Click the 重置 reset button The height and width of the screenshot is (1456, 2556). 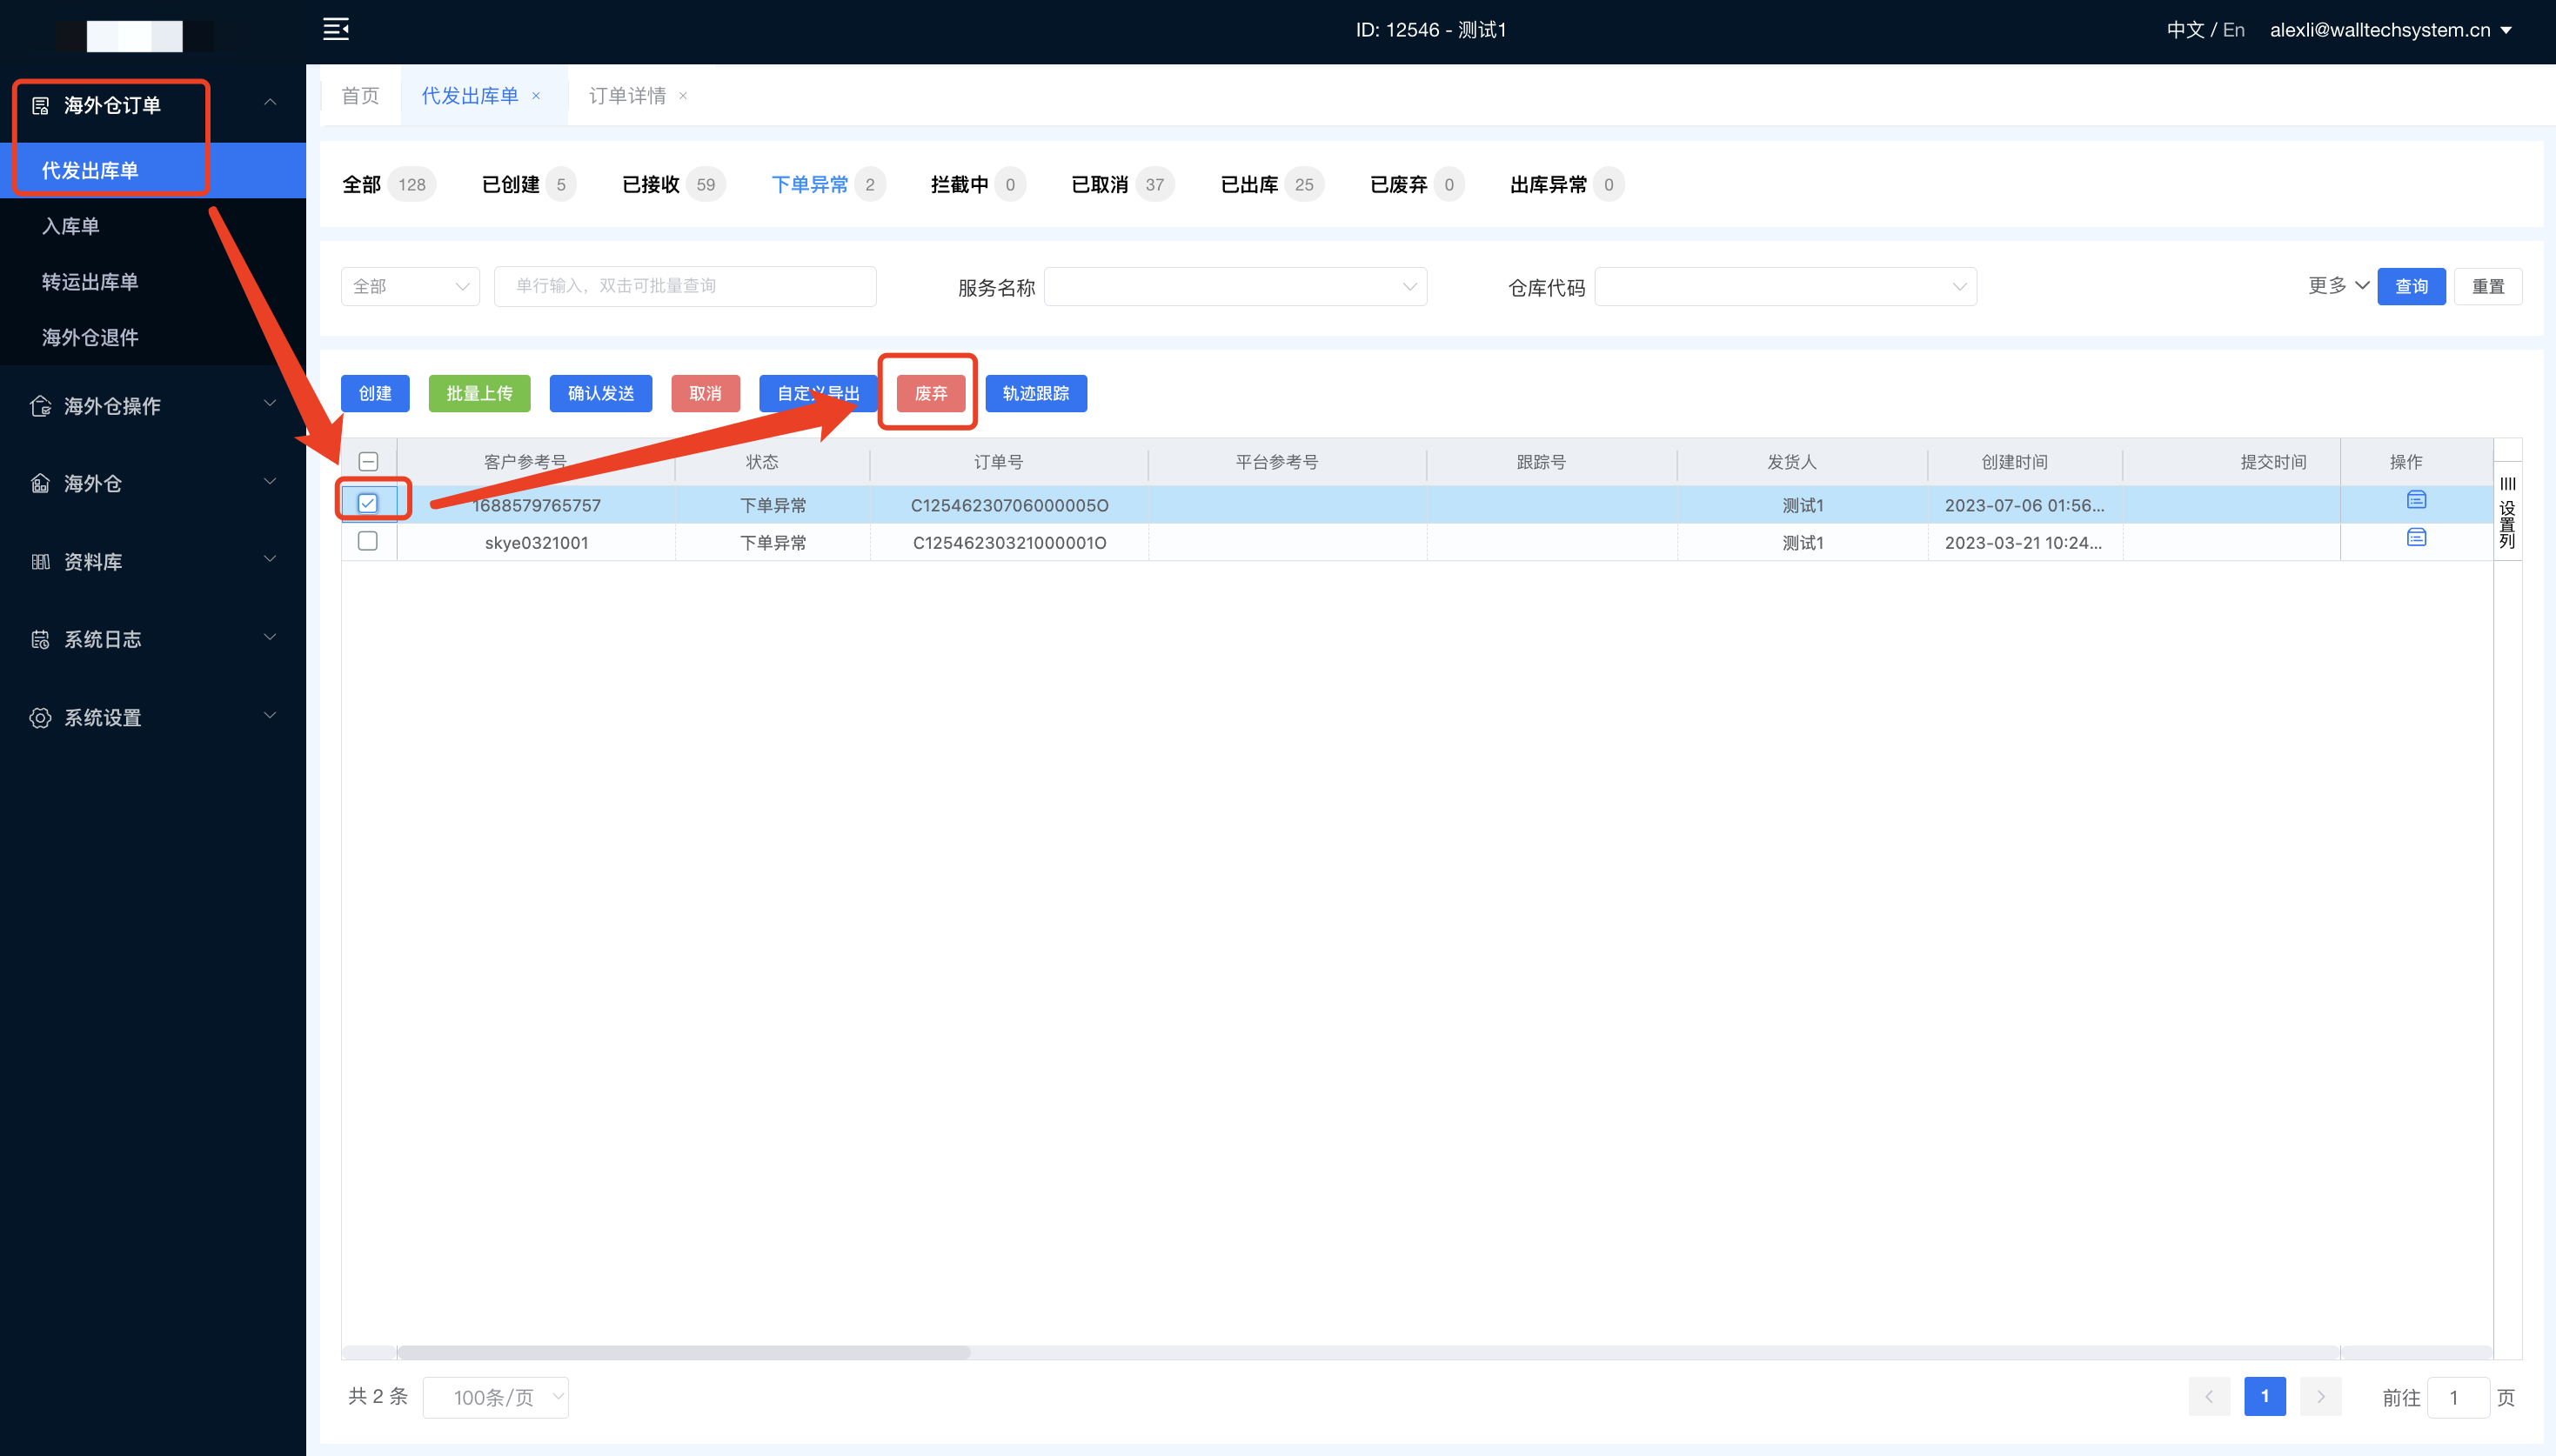point(2488,287)
